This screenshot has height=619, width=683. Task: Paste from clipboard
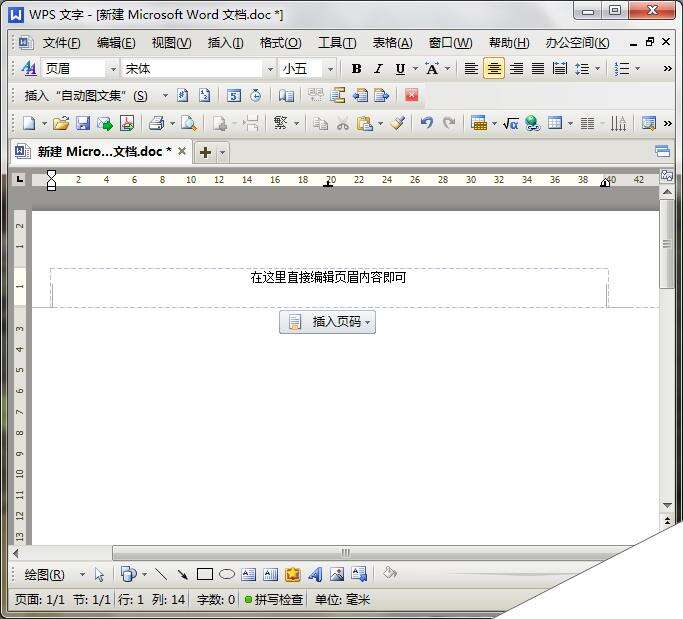[364, 124]
